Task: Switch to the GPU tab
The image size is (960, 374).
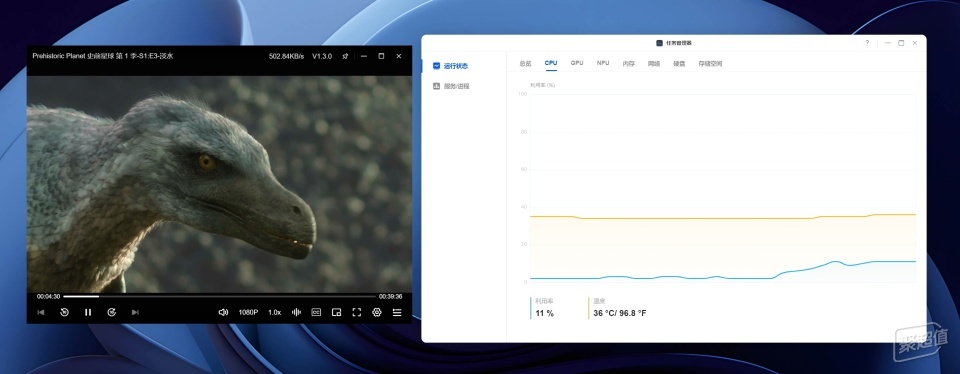Action: (x=577, y=63)
